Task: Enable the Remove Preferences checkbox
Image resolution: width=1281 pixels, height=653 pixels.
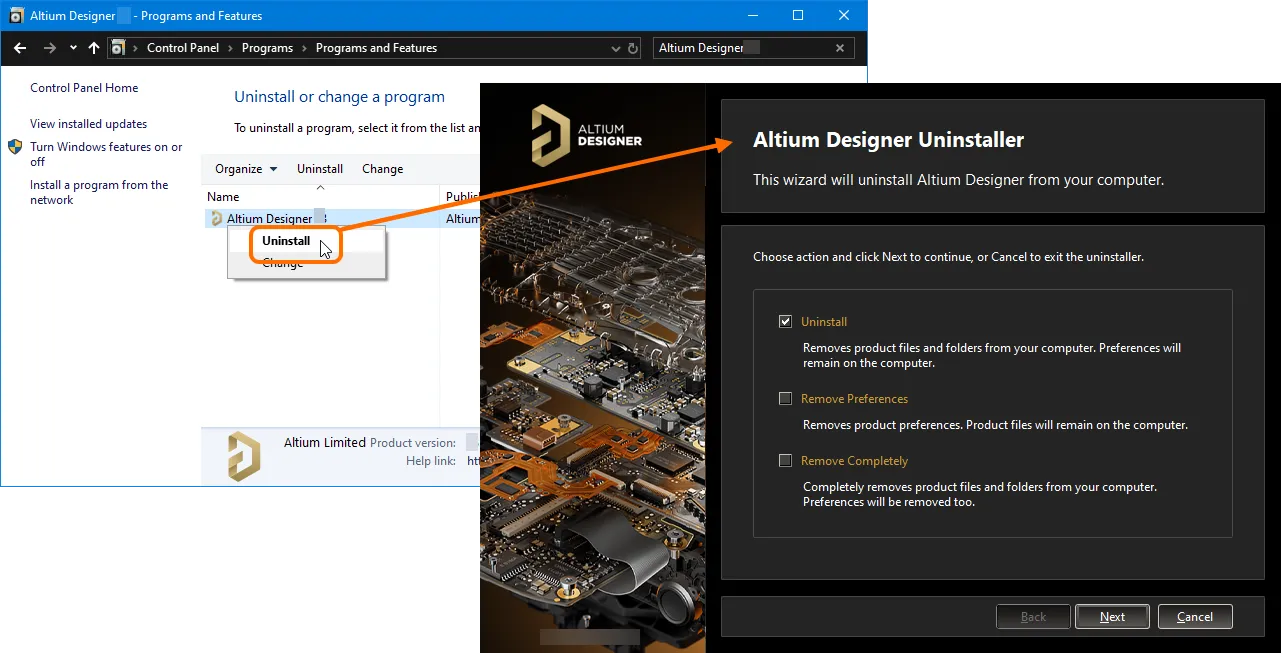Action: pyautogui.click(x=786, y=399)
